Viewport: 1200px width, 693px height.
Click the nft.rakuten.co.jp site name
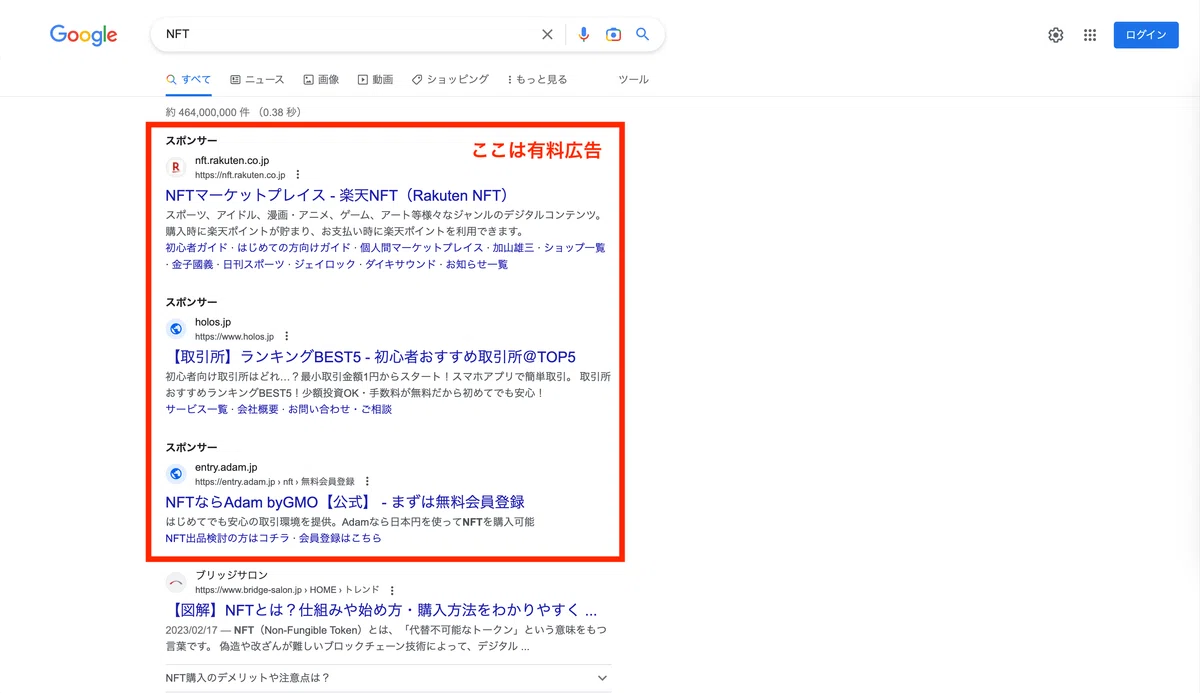[232, 161]
